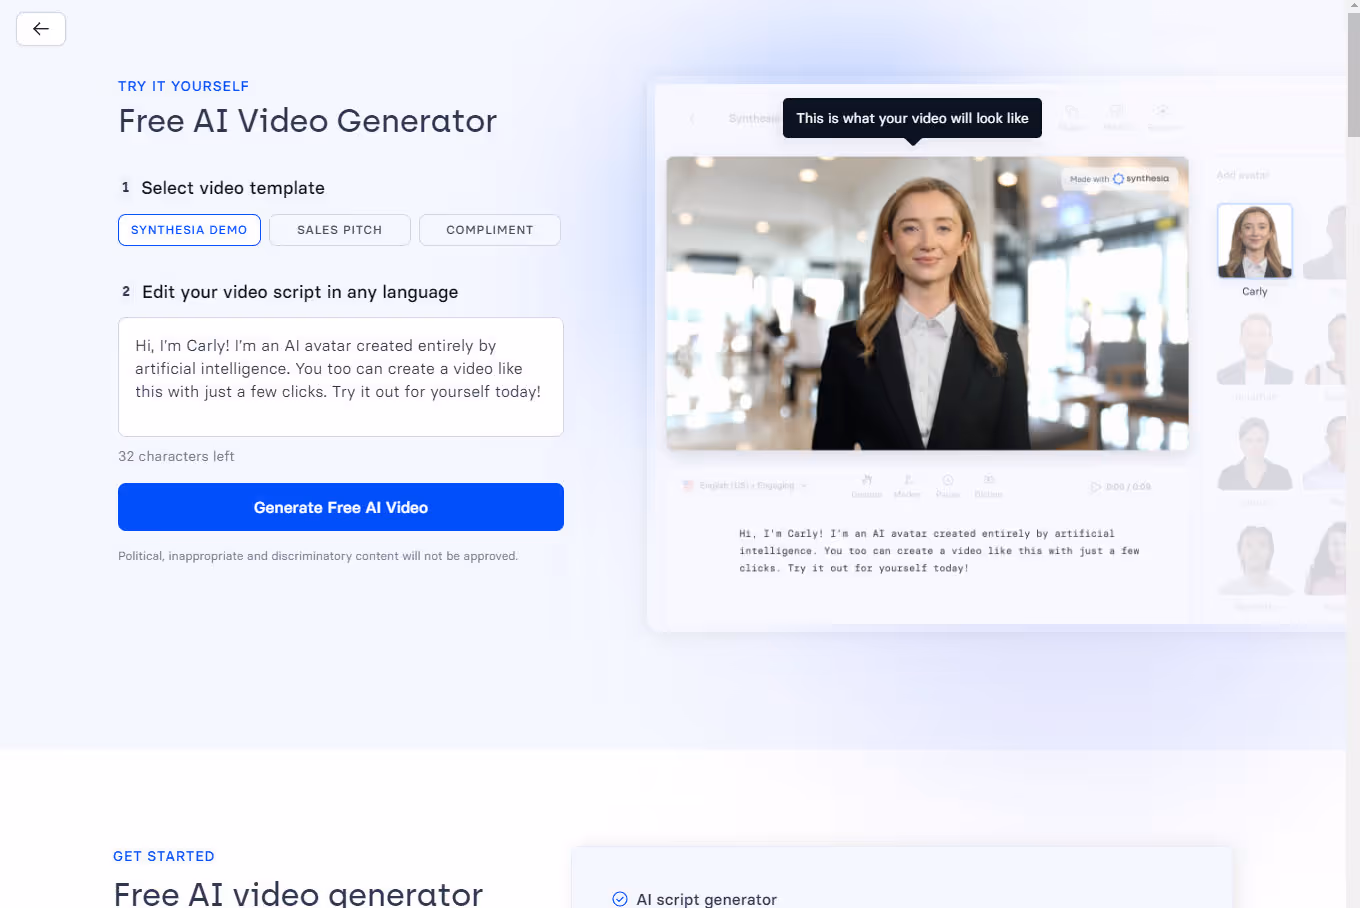Click the Made with Synthesia badge
1360x908 pixels.
(x=1119, y=179)
